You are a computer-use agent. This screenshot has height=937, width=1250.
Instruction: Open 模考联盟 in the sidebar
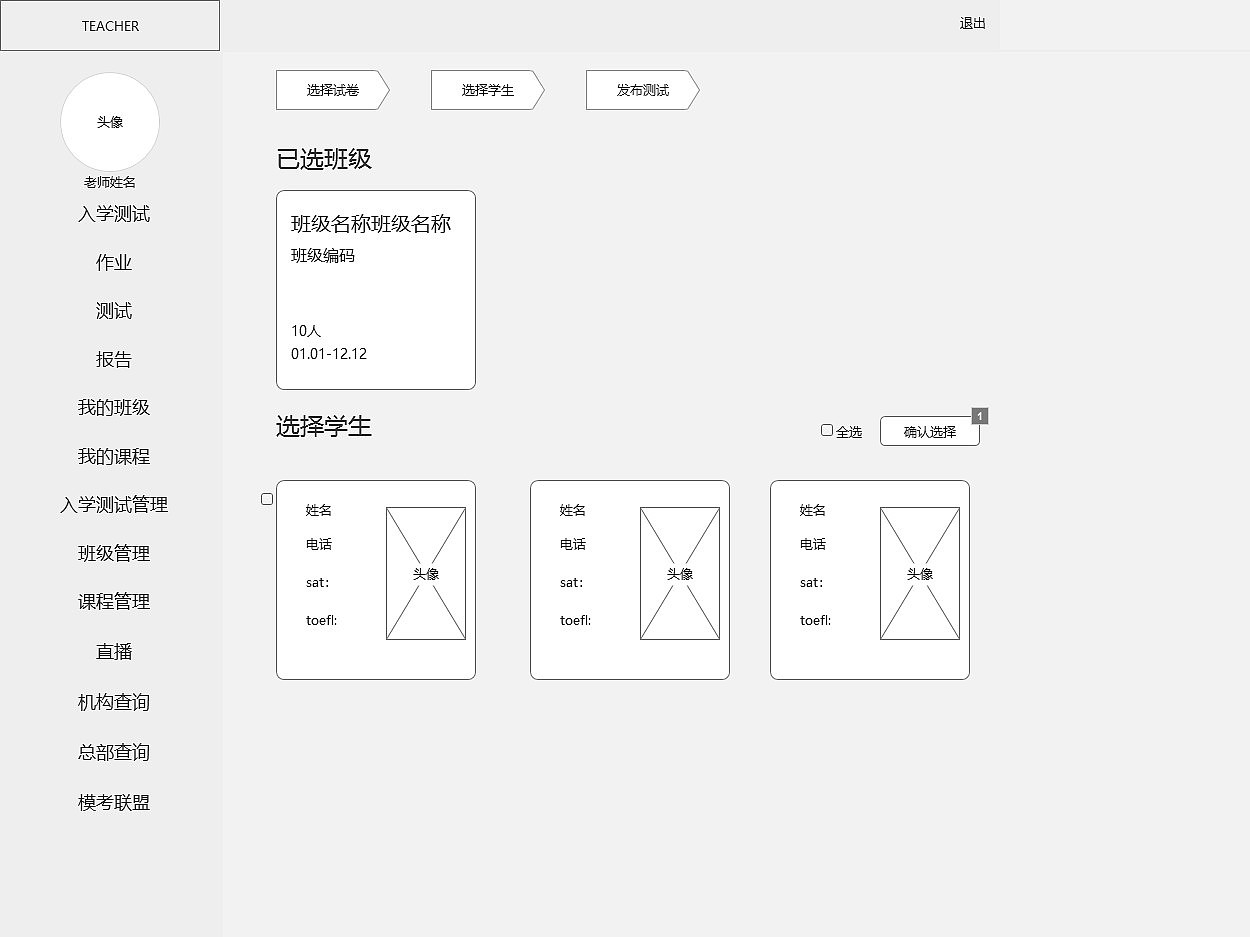(x=112, y=801)
